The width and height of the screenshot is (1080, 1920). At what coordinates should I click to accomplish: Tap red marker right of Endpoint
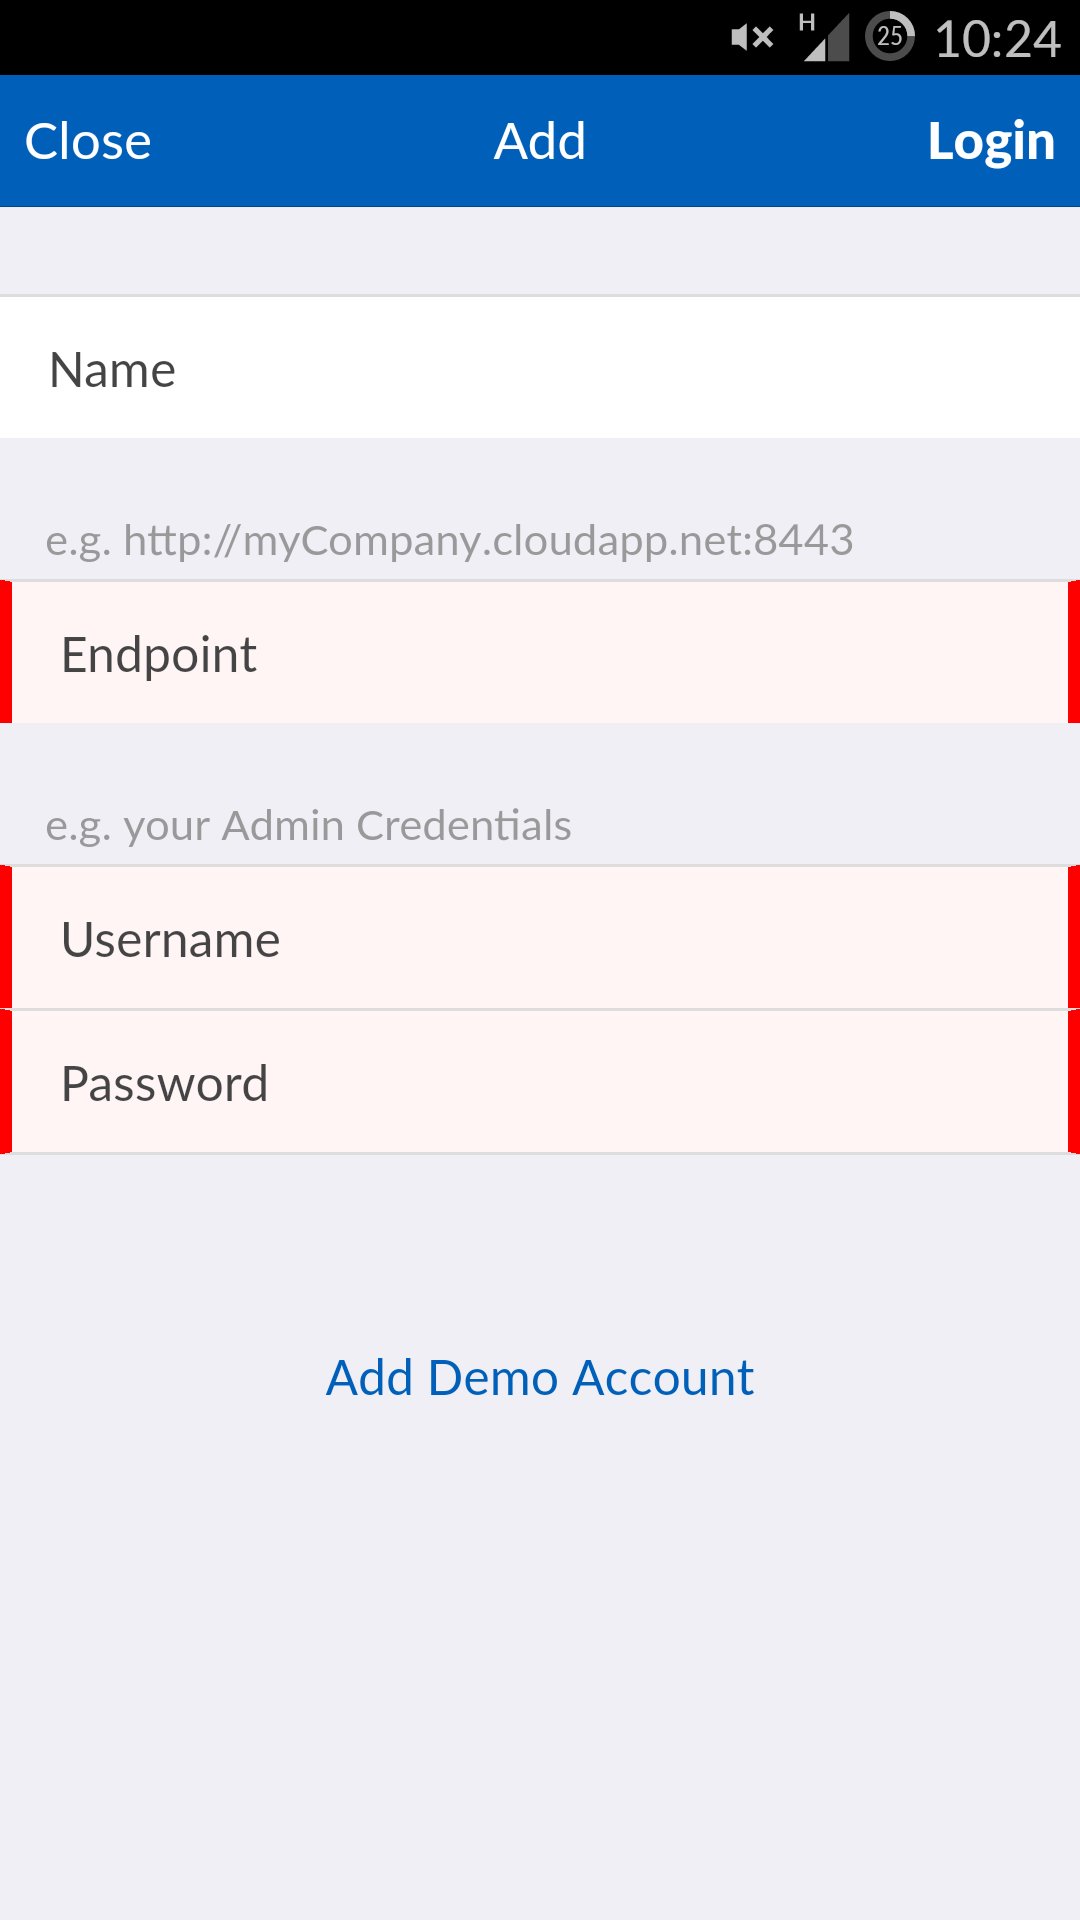coord(1074,652)
